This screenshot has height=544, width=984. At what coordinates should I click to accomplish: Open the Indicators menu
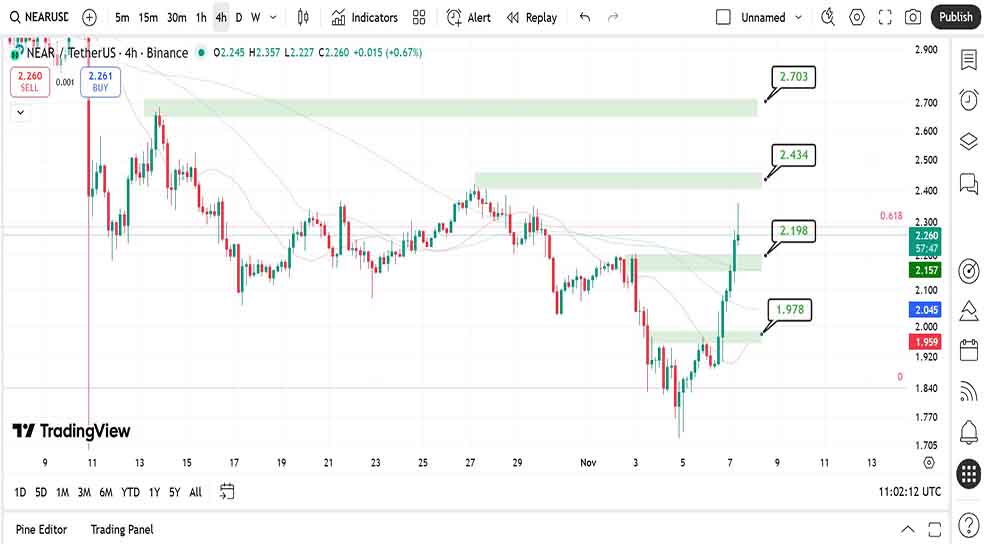[365, 17]
